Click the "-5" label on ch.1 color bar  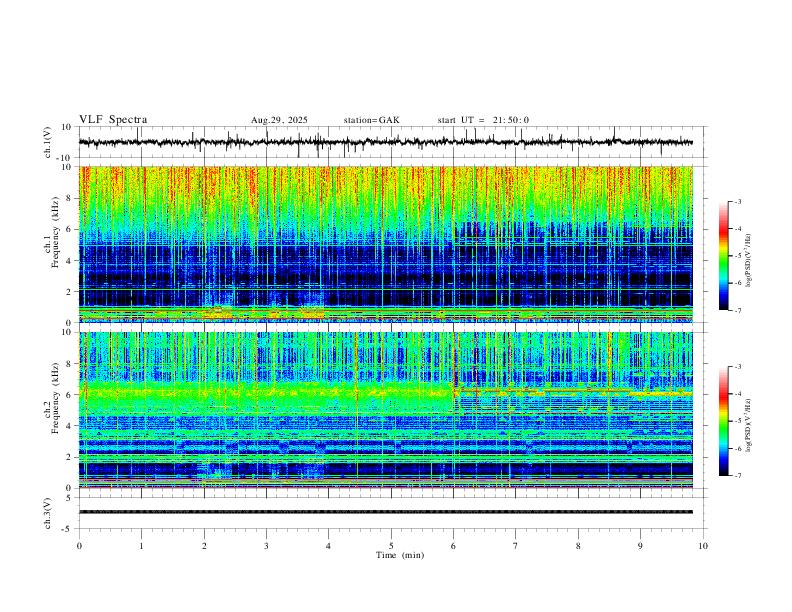[x=738, y=256]
